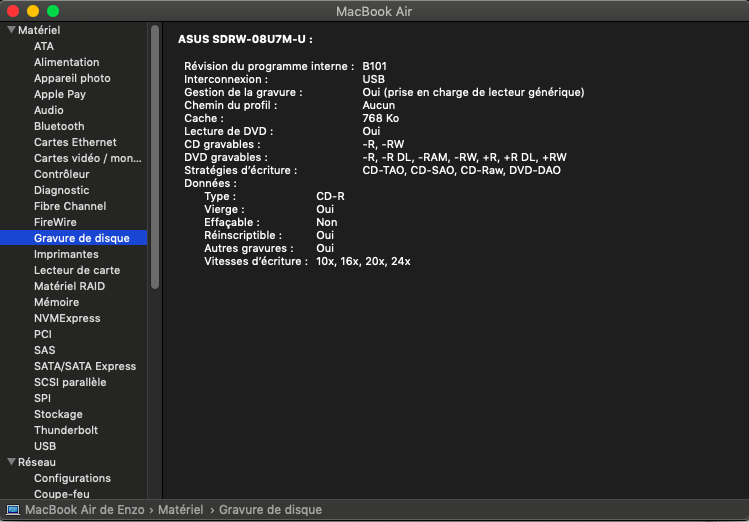The height and width of the screenshot is (522, 749).
Task: Open Configurations under Réseau
Action: pyautogui.click(x=72, y=478)
